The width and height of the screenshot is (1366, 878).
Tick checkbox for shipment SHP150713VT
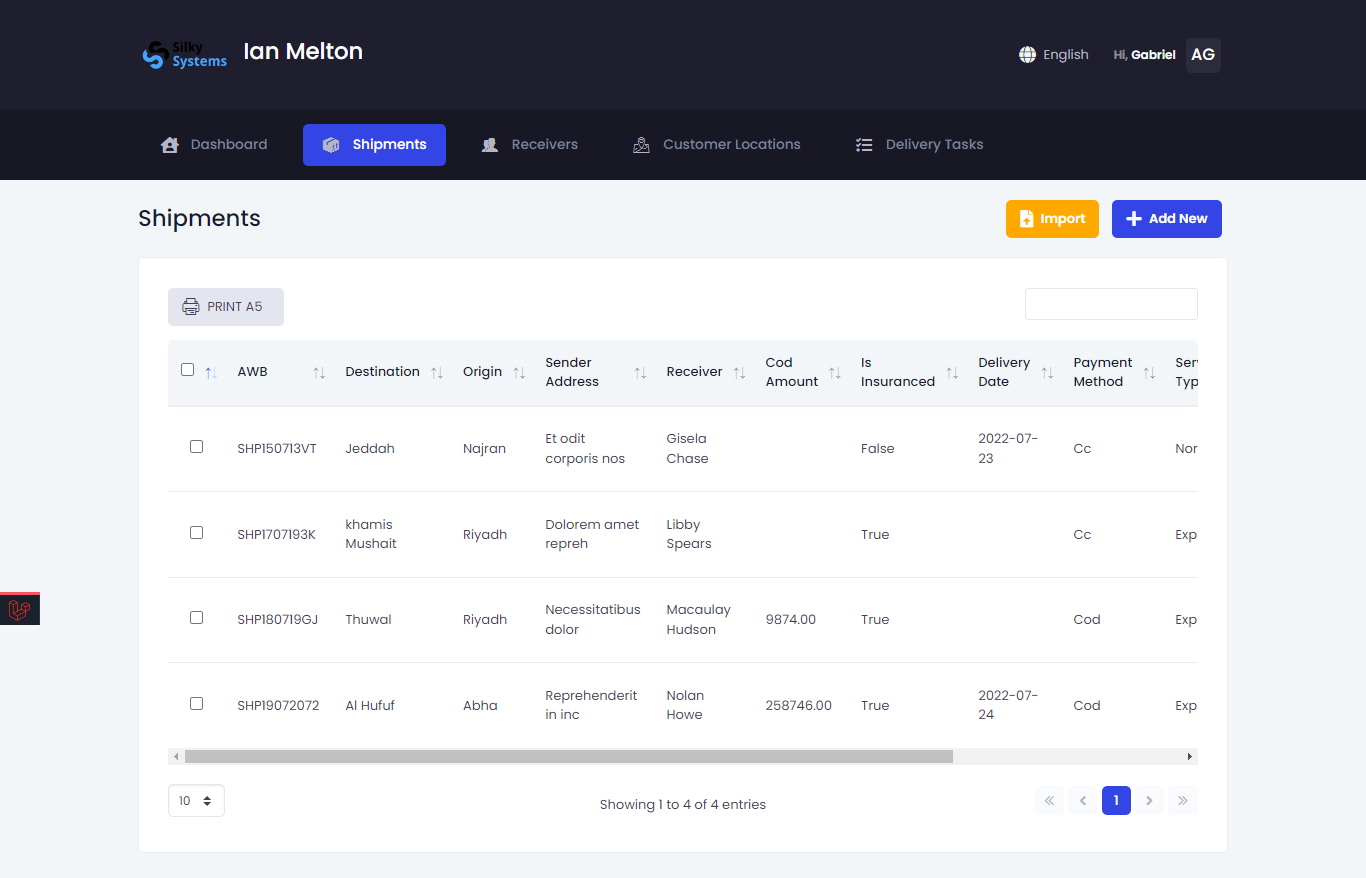click(x=197, y=447)
